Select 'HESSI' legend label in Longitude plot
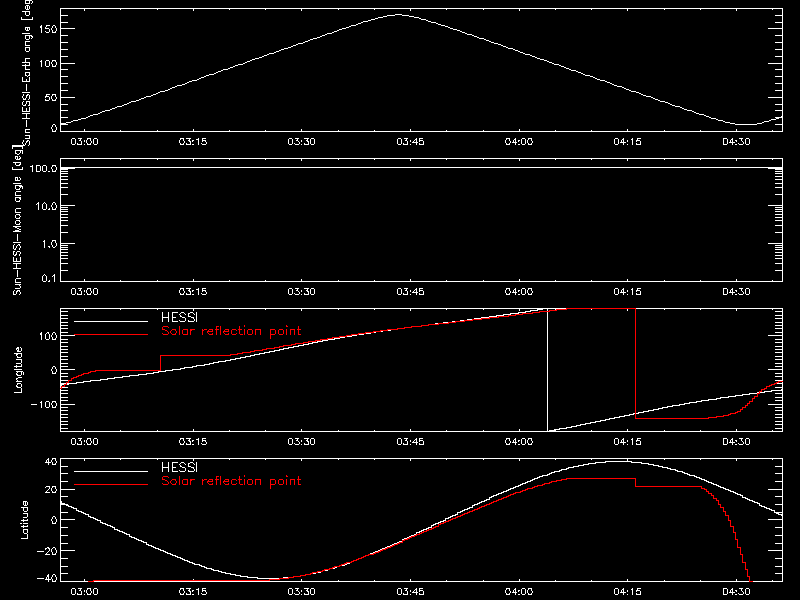 (179, 317)
